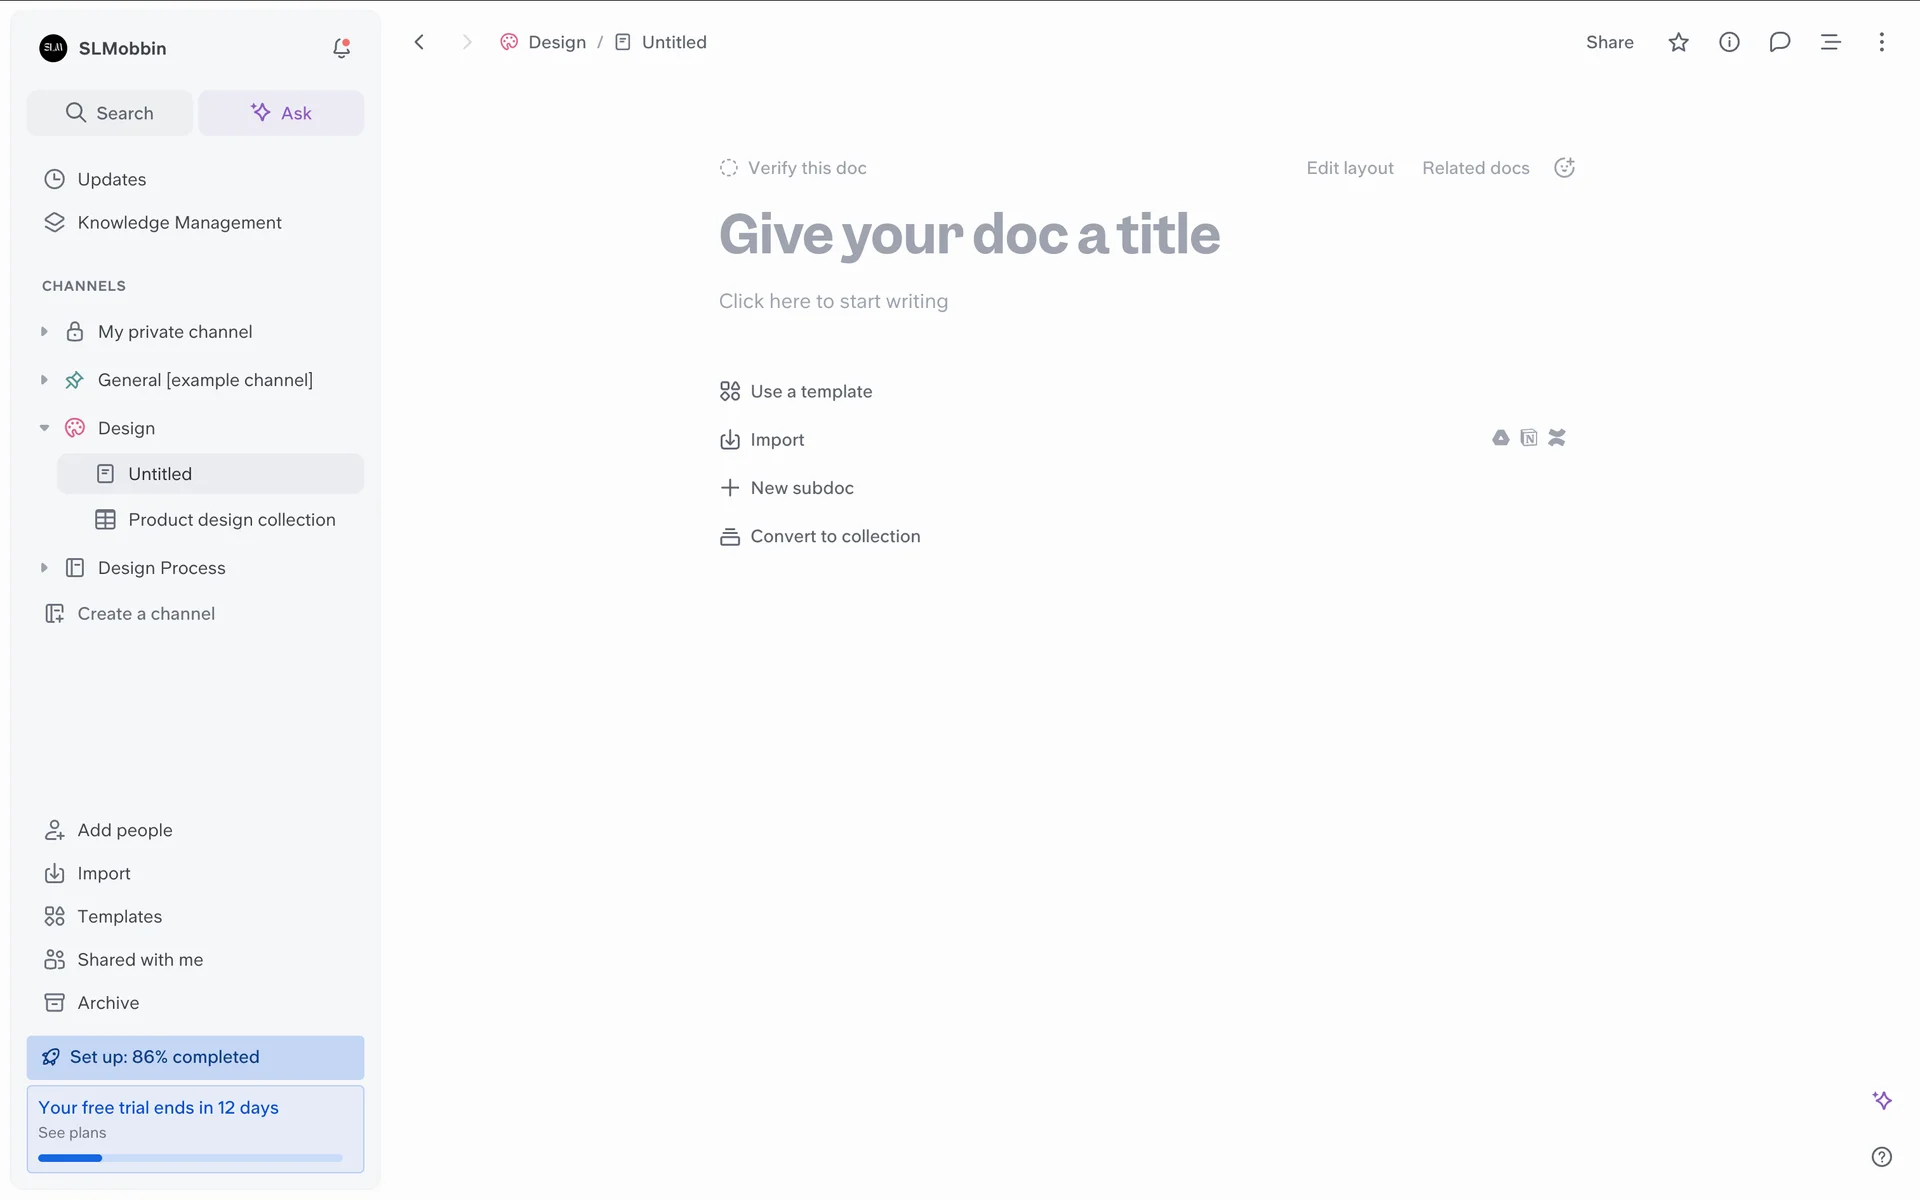The height and width of the screenshot is (1200, 1920).
Task: Open the table of contents icon
Action: click(1830, 42)
